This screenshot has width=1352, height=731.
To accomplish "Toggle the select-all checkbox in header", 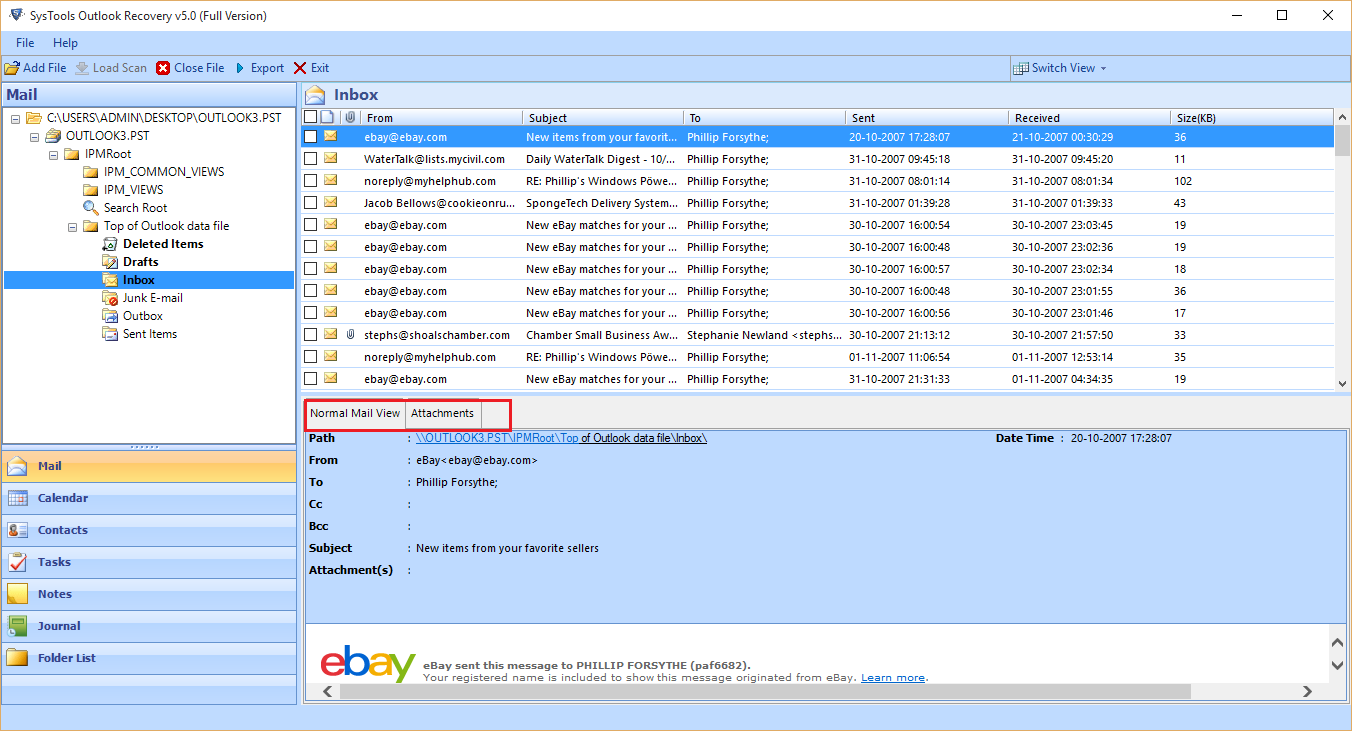I will pos(310,117).
